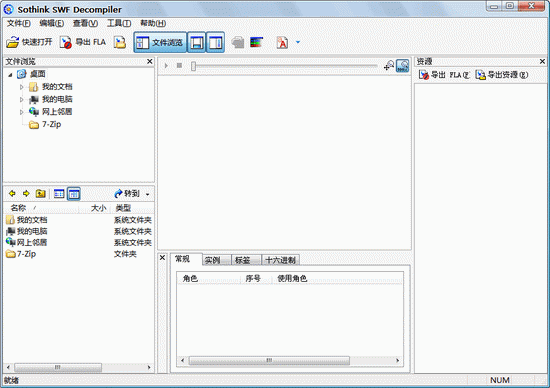Viewport: 550px width, 388px height.
Task: Click the export resources icon beside 导出 FLA
Action: 120,42
